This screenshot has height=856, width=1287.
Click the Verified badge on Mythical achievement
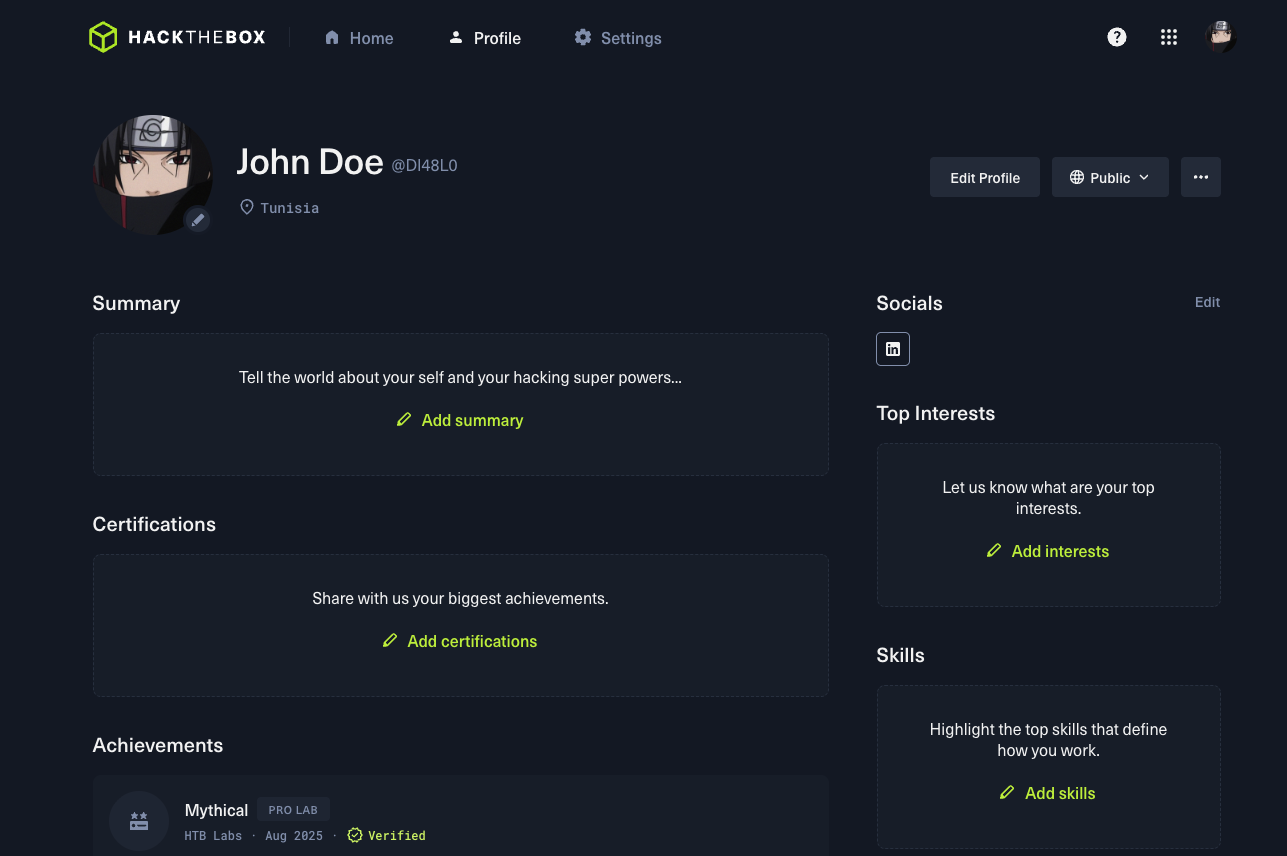386,835
